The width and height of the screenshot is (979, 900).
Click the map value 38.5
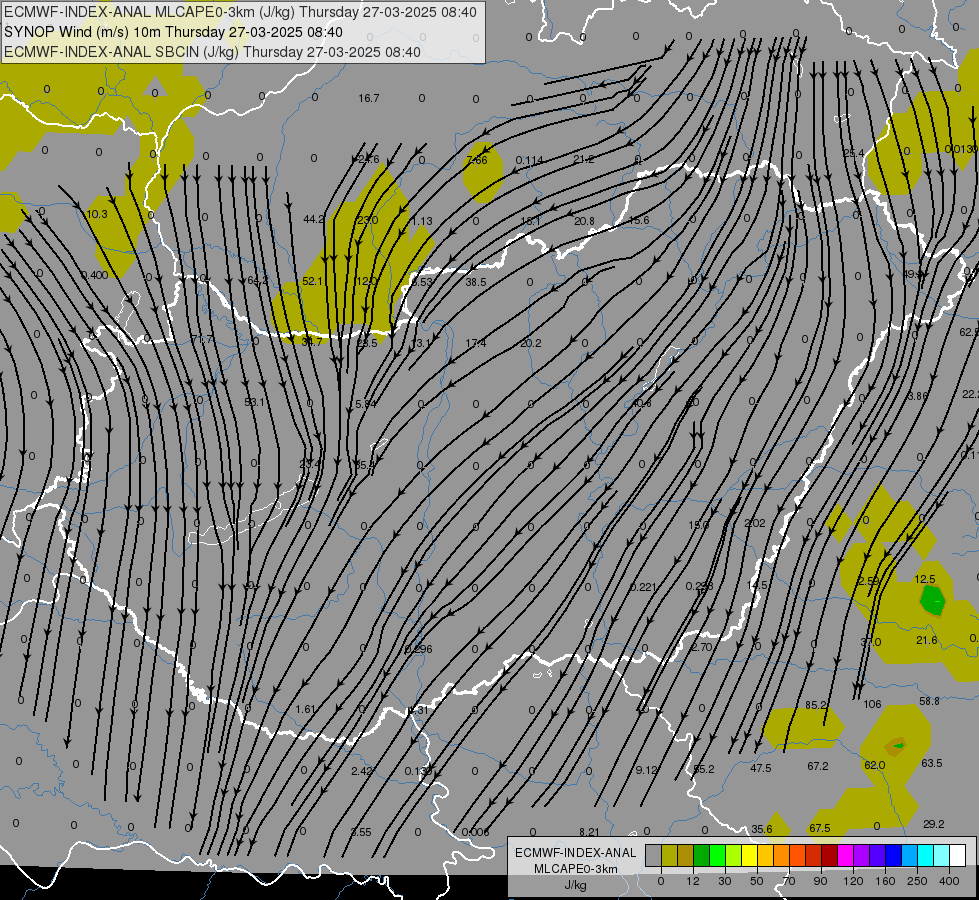[x=476, y=282]
